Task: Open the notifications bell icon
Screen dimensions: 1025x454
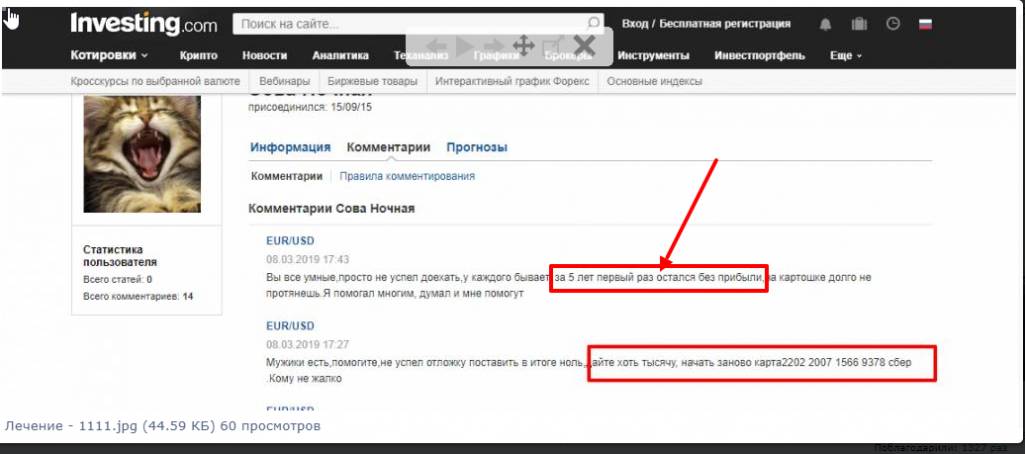Action: [x=826, y=24]
